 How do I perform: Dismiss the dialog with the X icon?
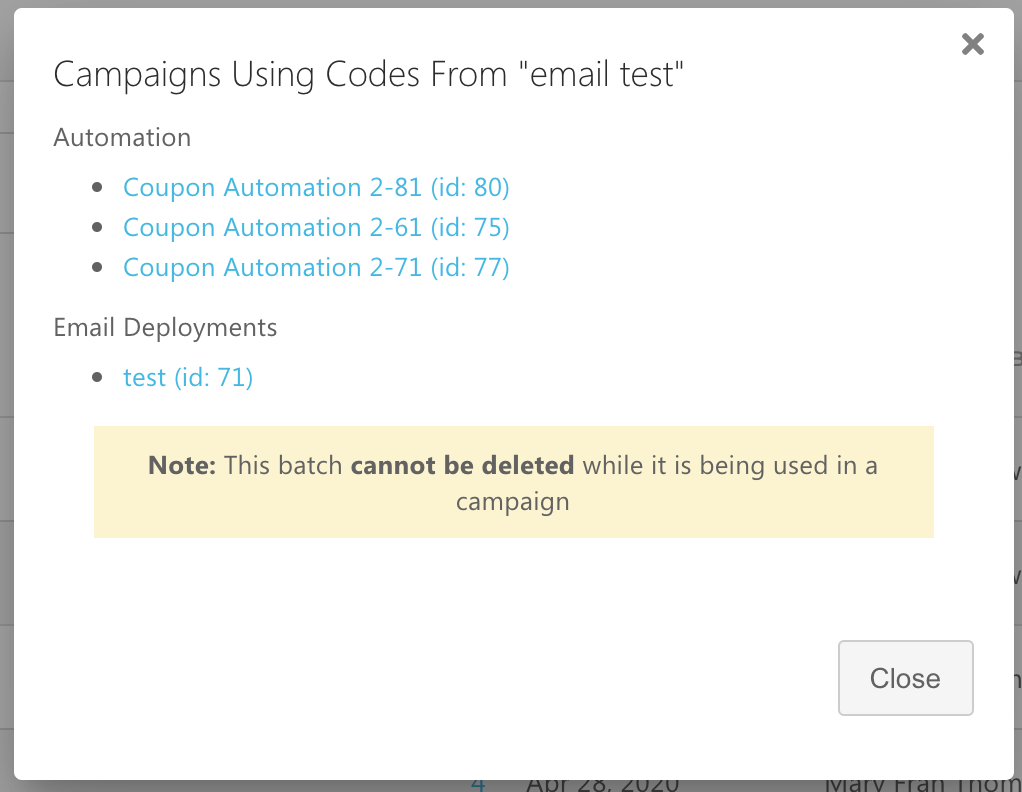pyautogui.click(x=972, y=44)
